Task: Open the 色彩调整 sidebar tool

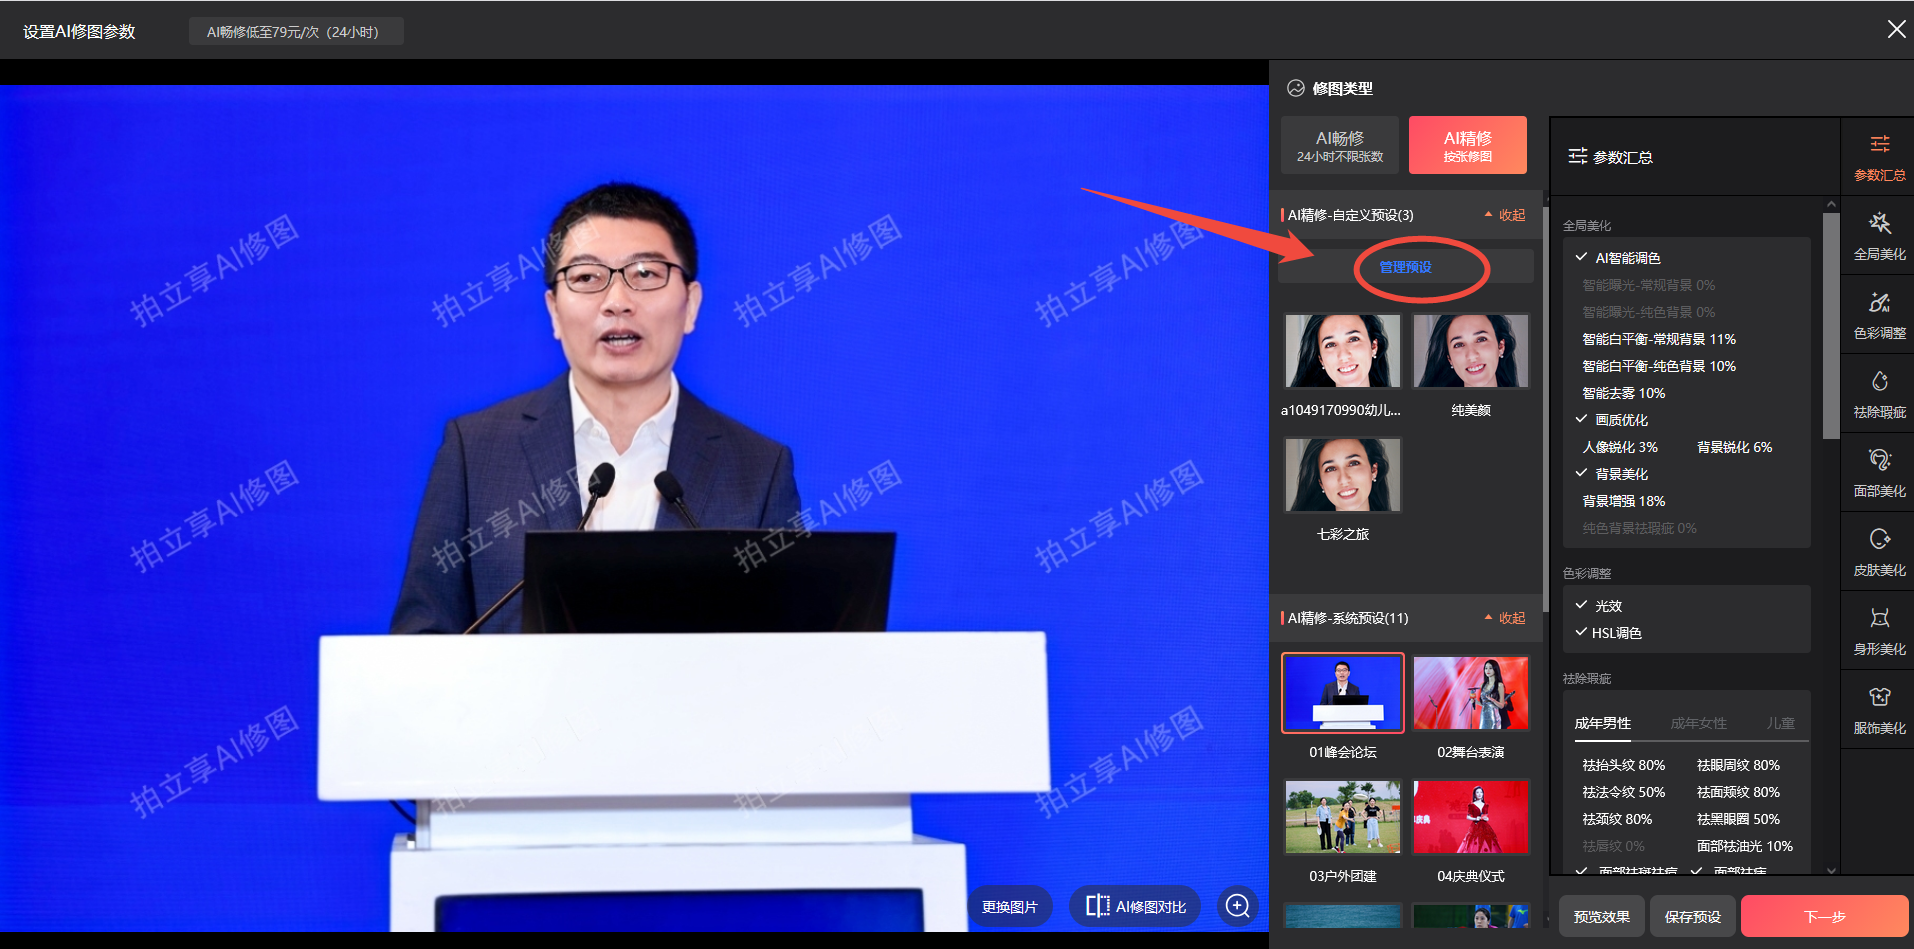Action: pos(1879,315)
